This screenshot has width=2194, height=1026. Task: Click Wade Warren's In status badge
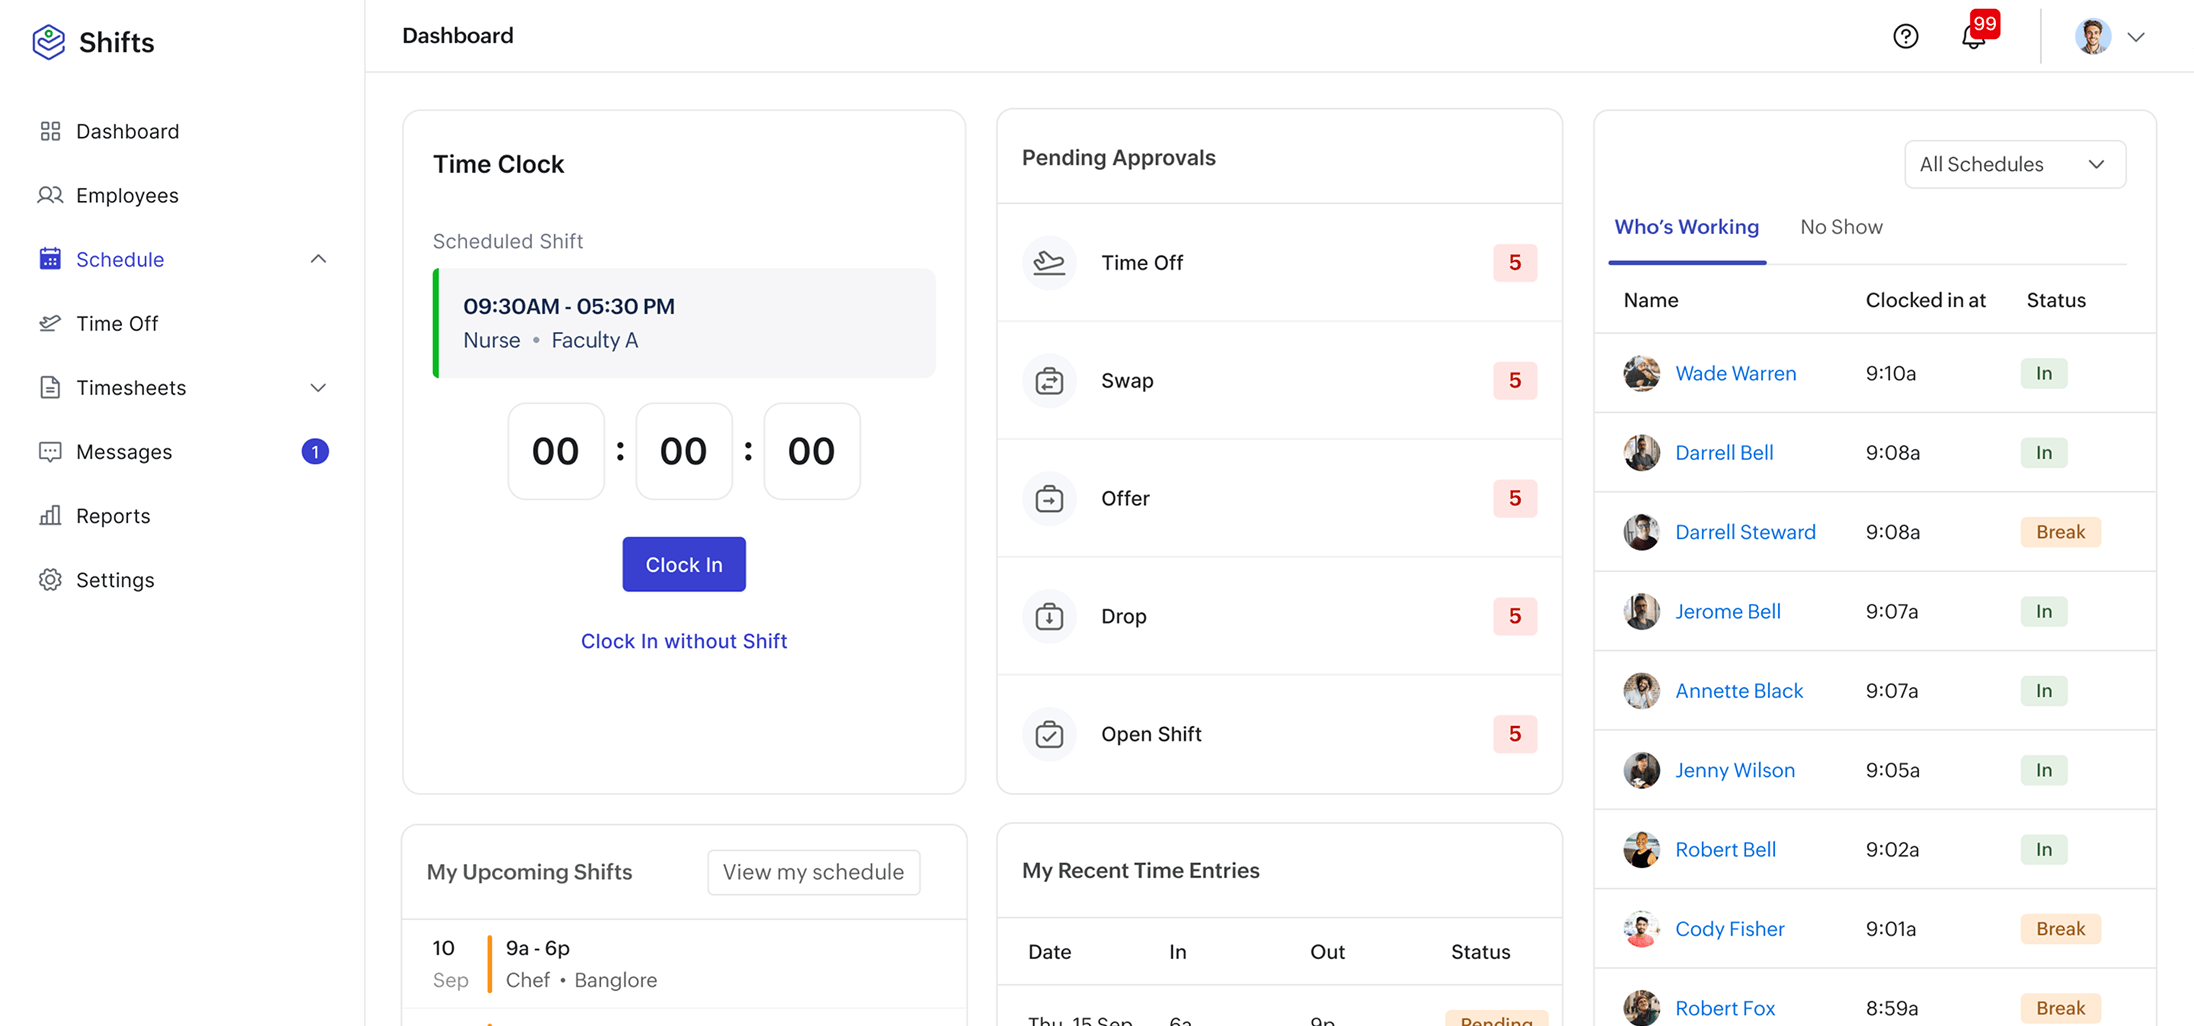[x=2044, y=373]
